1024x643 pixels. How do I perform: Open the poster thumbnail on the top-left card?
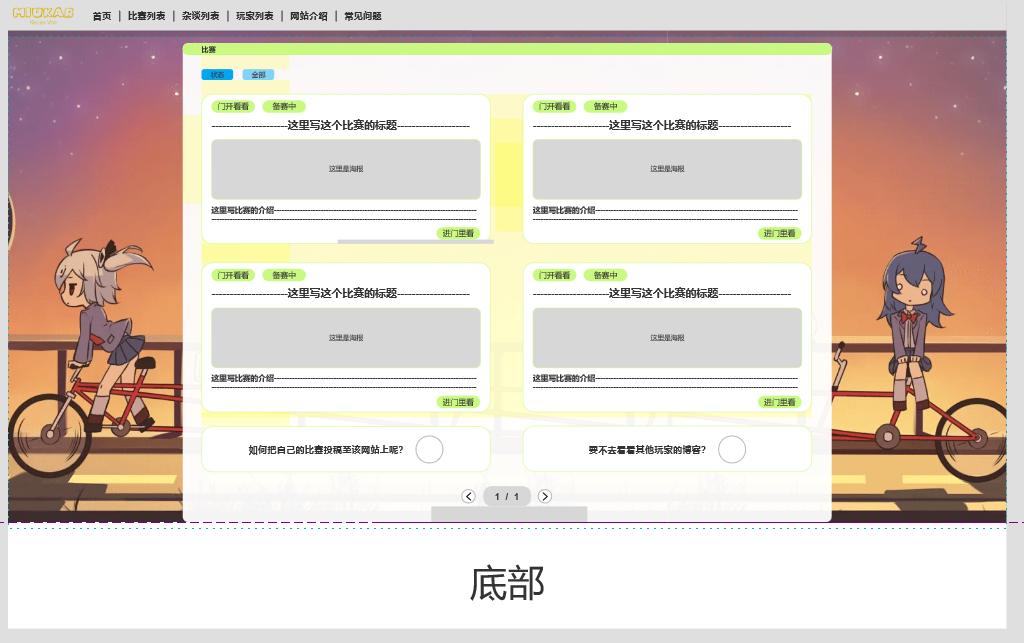(346, 169)
